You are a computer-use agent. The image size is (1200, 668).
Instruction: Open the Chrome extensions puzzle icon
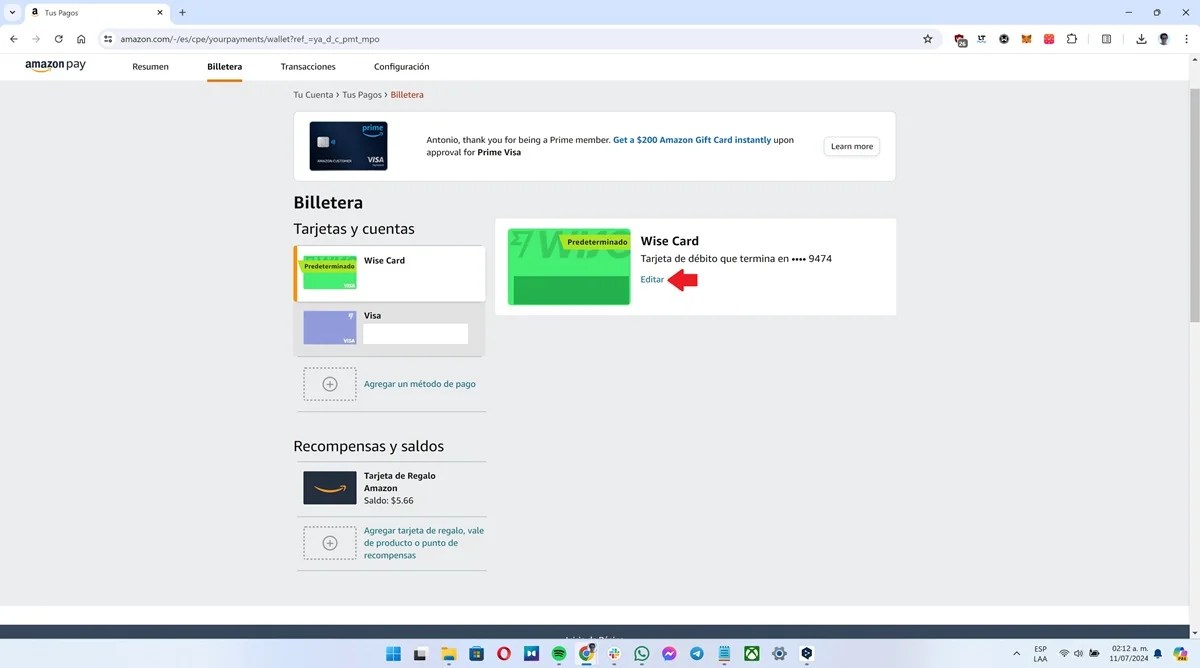(1071, 38)
